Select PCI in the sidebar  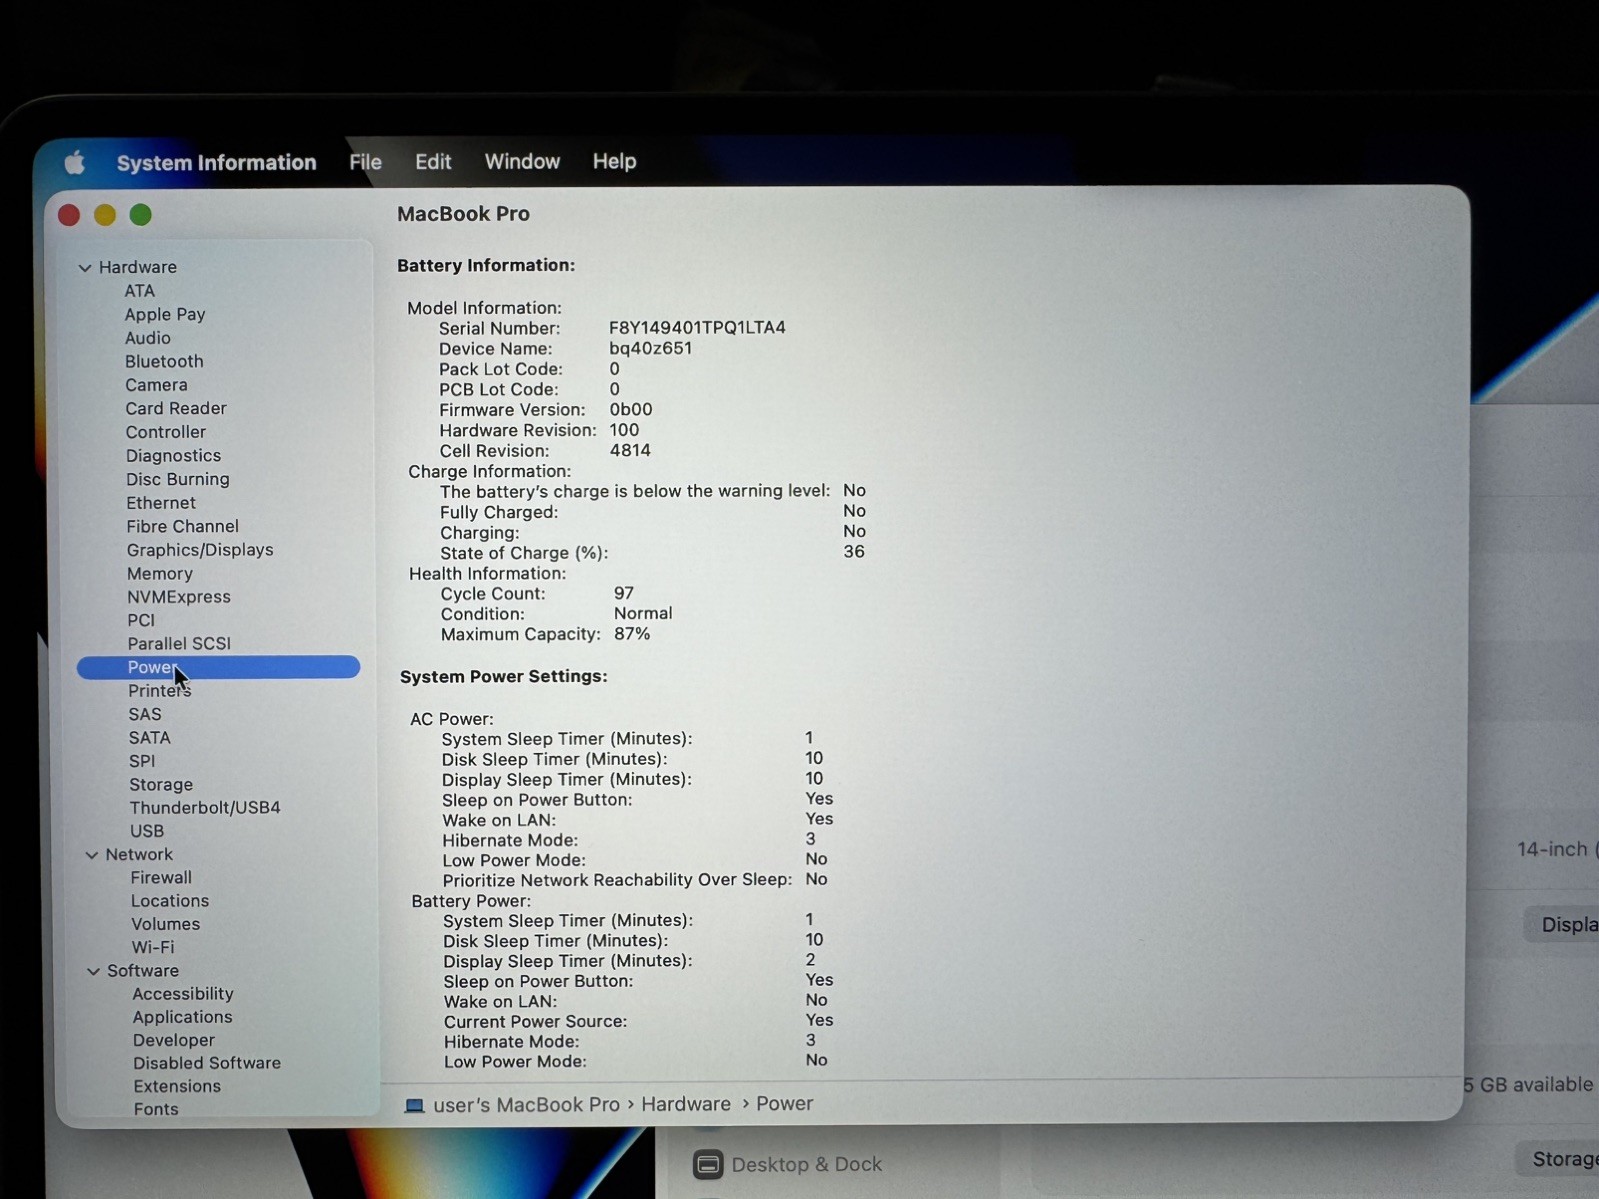tap(141, 620)
